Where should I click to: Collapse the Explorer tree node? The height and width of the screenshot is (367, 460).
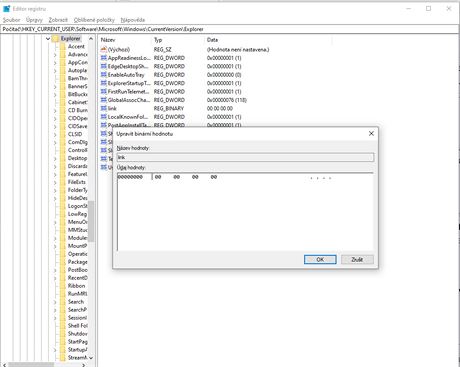[x=48, y=39]
